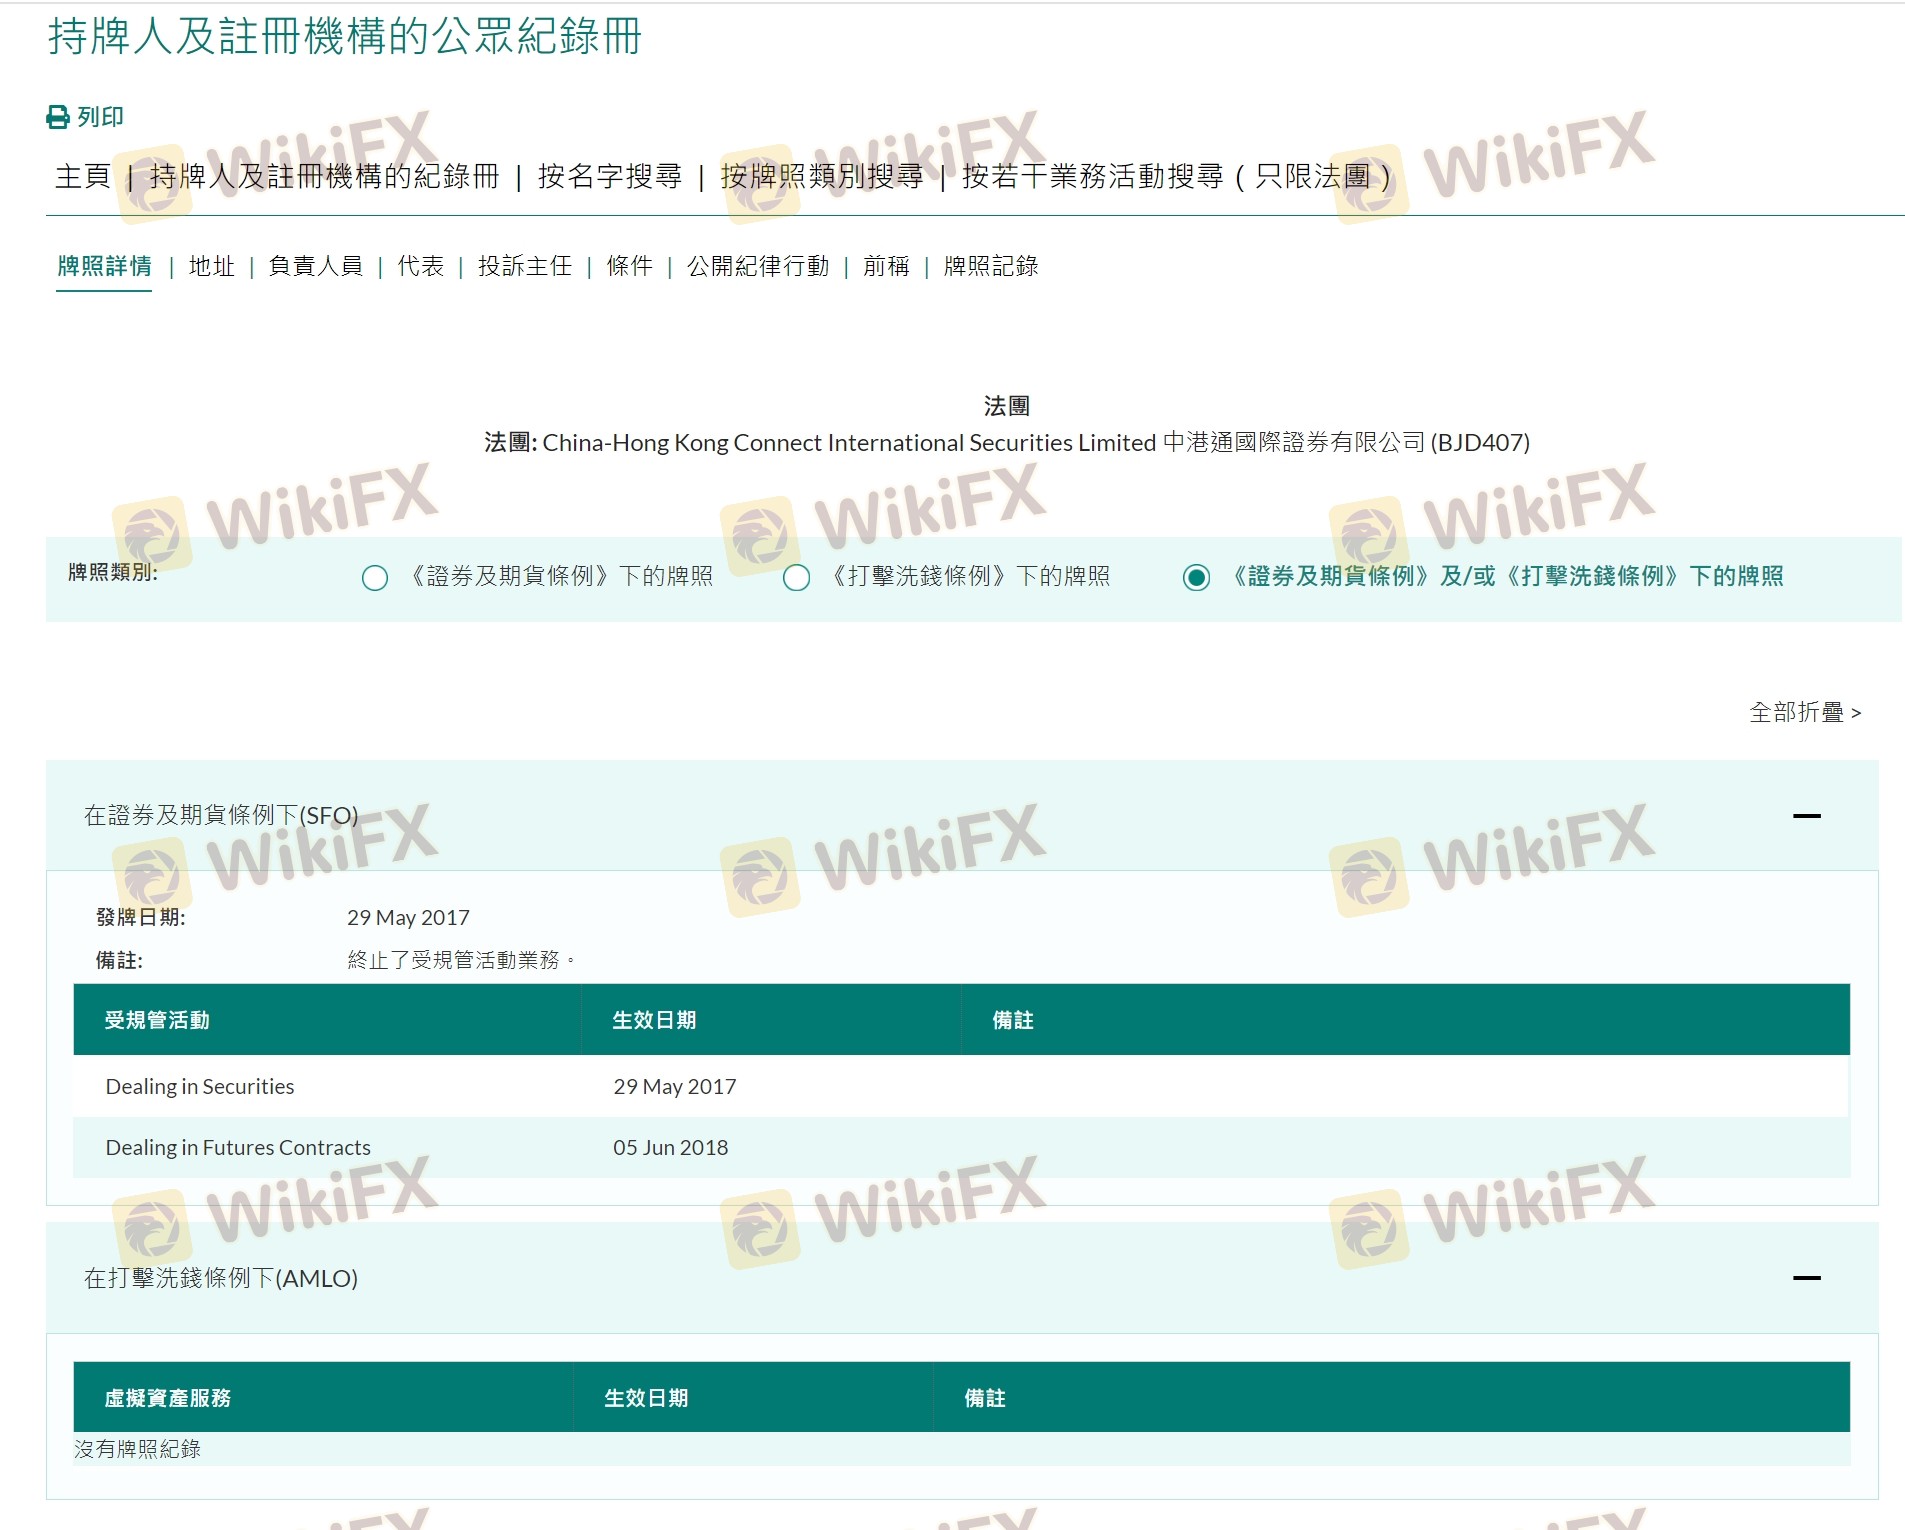This screenshot has height=1530, width=1905.
Task: Switch to the 代表 tab
Action: point(420,266)
